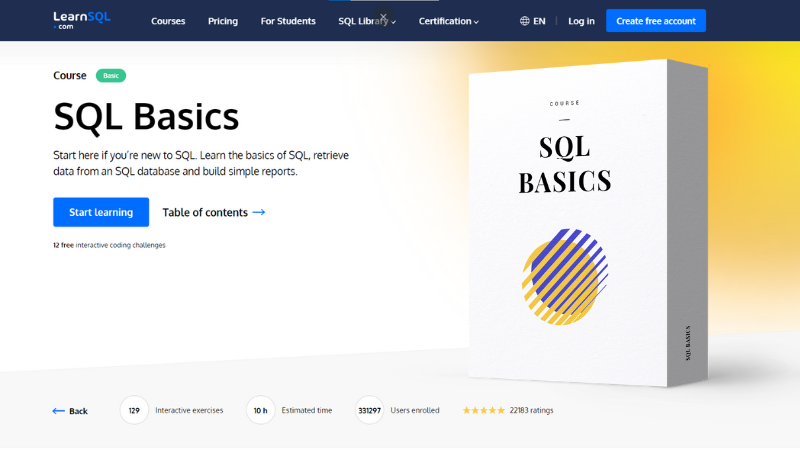Click the SQL Basics course box image
The width and height of the screenshot is (800, 450).
tap(588, 223)
